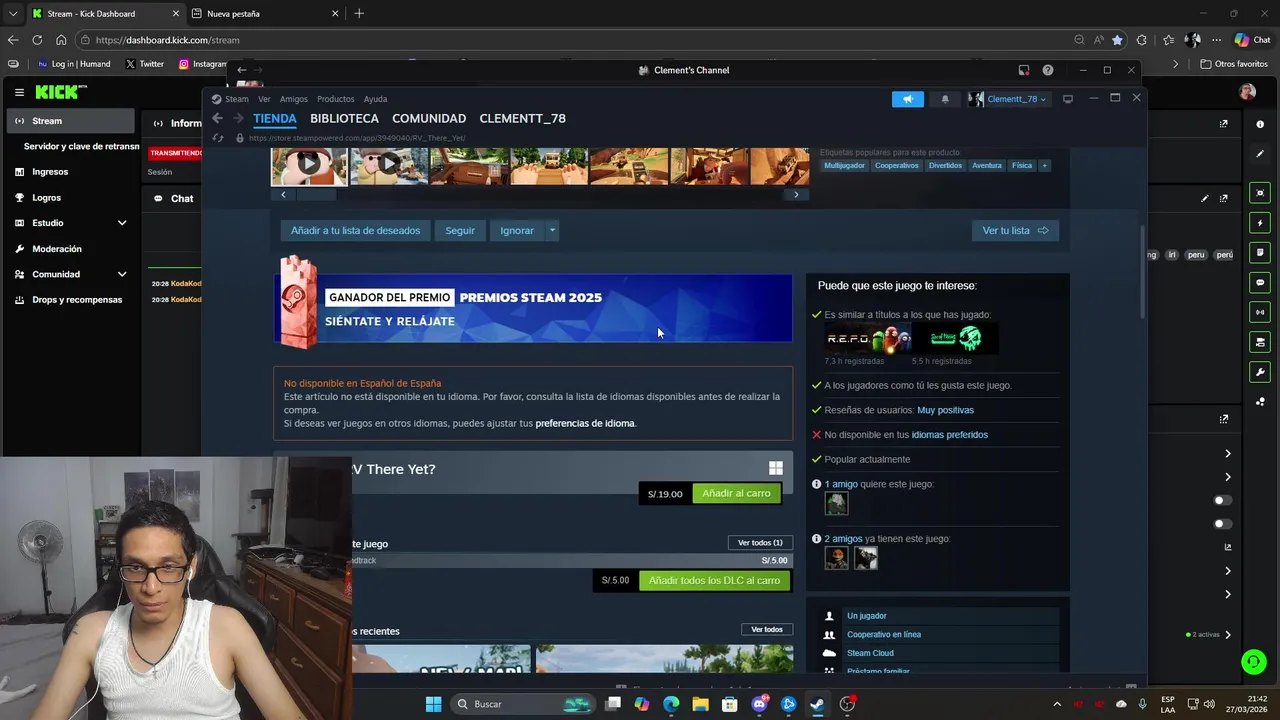This screenshot has height=720, width=1280.
Task: Click the browser home button
Action: [61, 40]
